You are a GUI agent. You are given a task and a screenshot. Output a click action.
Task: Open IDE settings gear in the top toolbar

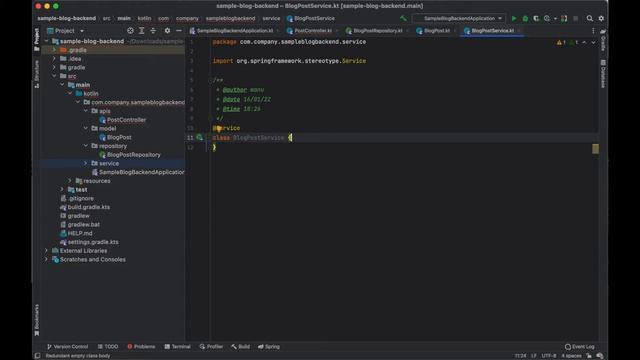click(x=601, y=18)
